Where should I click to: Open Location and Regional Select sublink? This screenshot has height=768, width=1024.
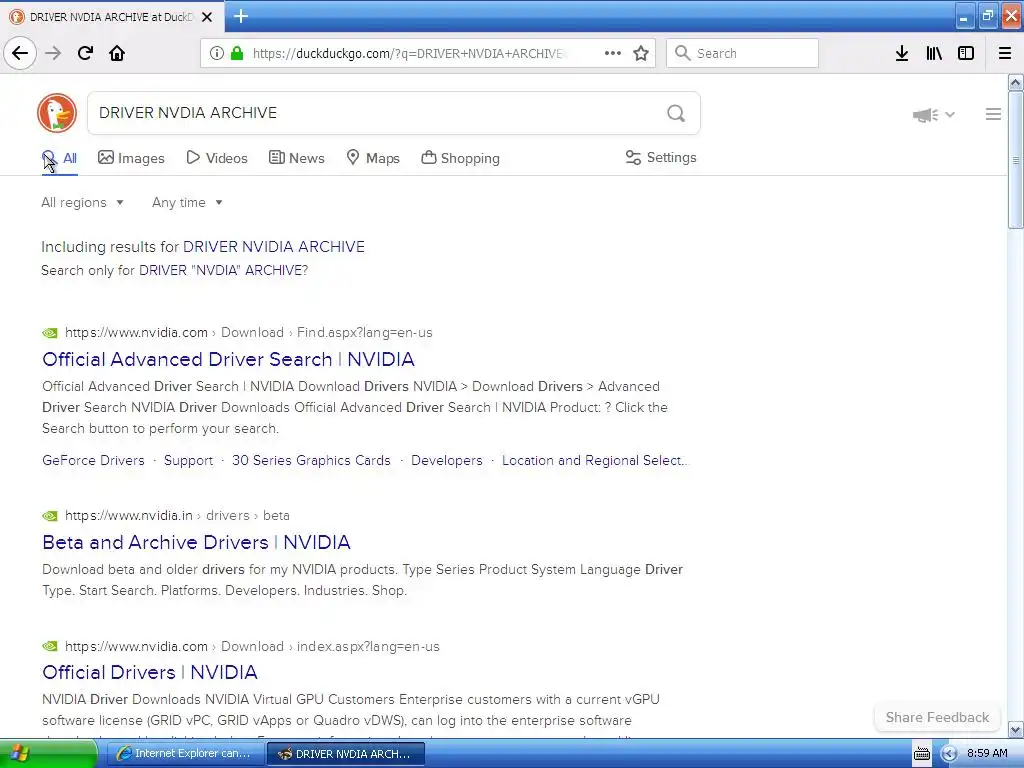click(594, 460)
